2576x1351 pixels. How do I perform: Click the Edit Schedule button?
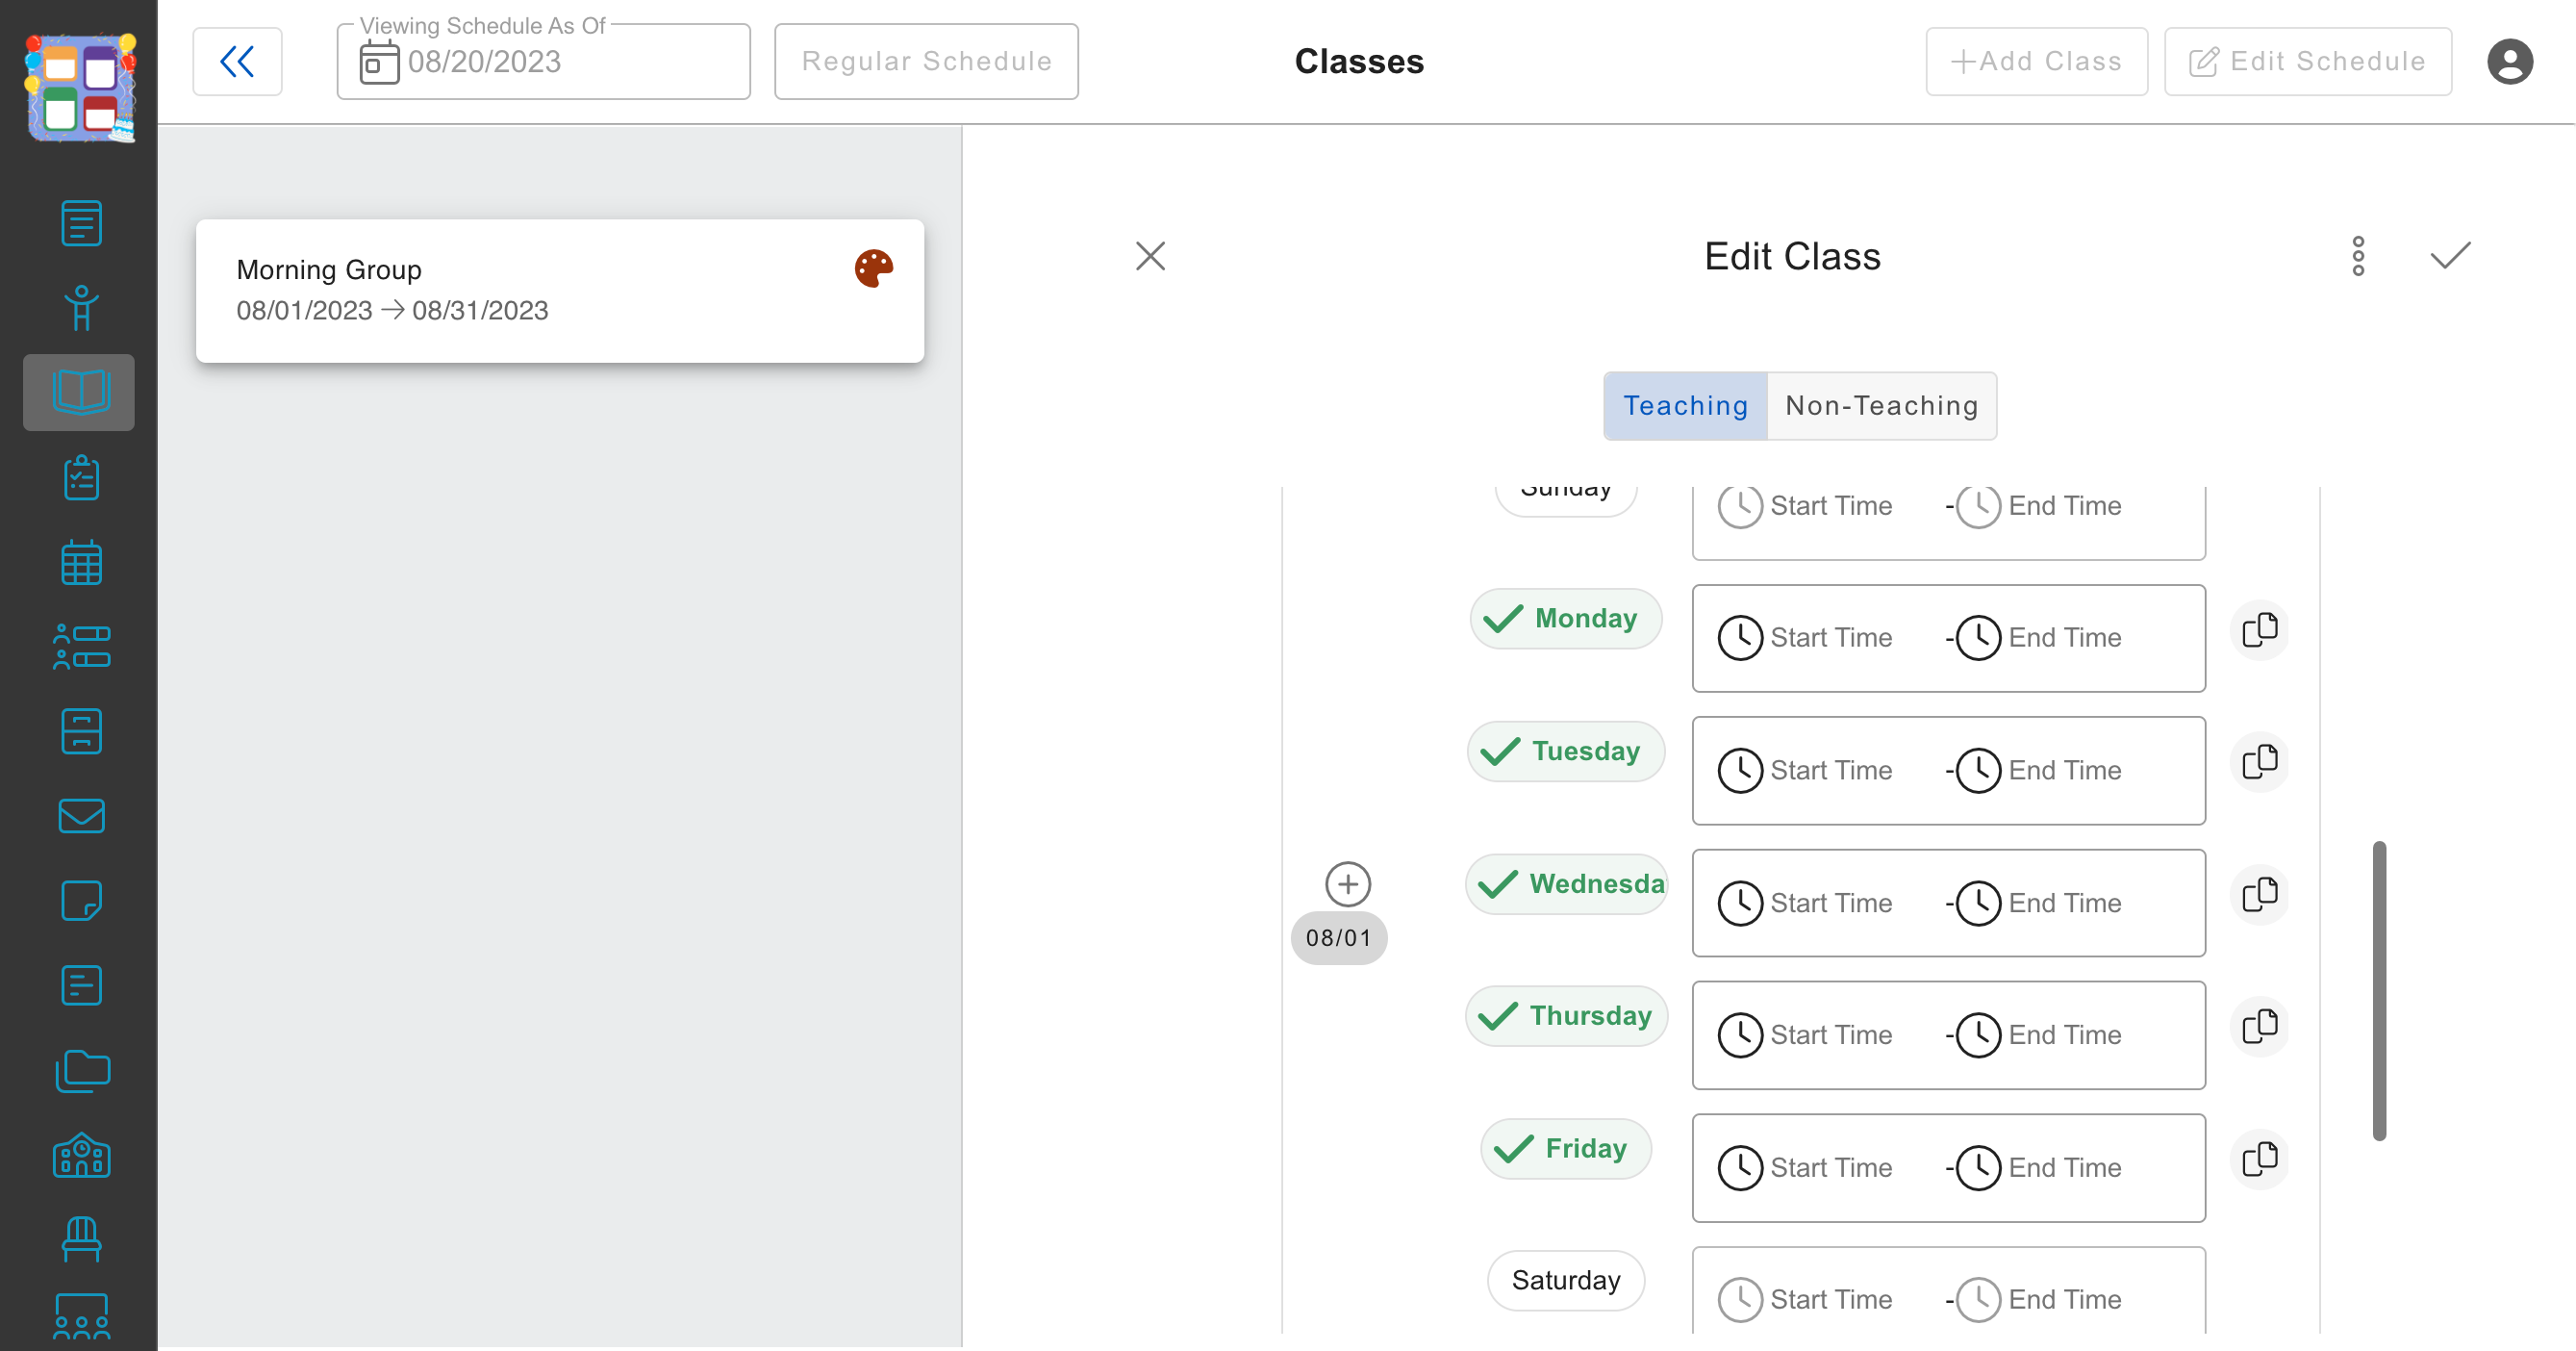click(2308, 62)
